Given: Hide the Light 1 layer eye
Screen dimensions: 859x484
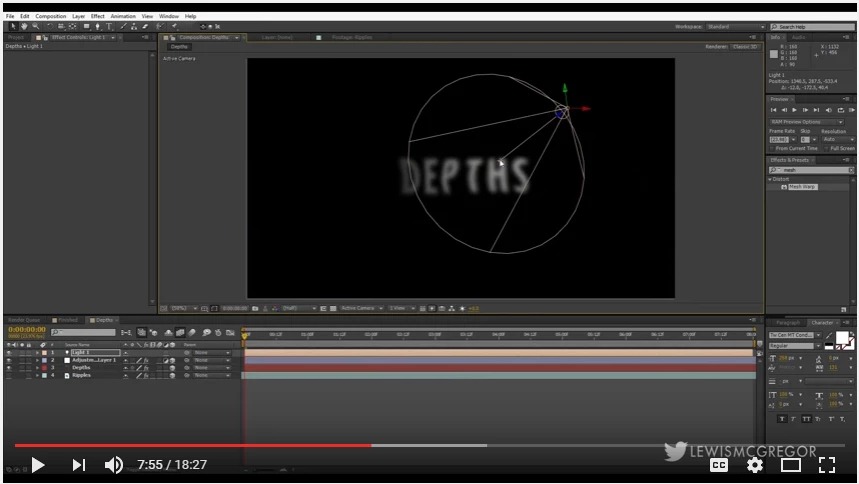Looking at the screenshot, I should (x=9, y=352).
